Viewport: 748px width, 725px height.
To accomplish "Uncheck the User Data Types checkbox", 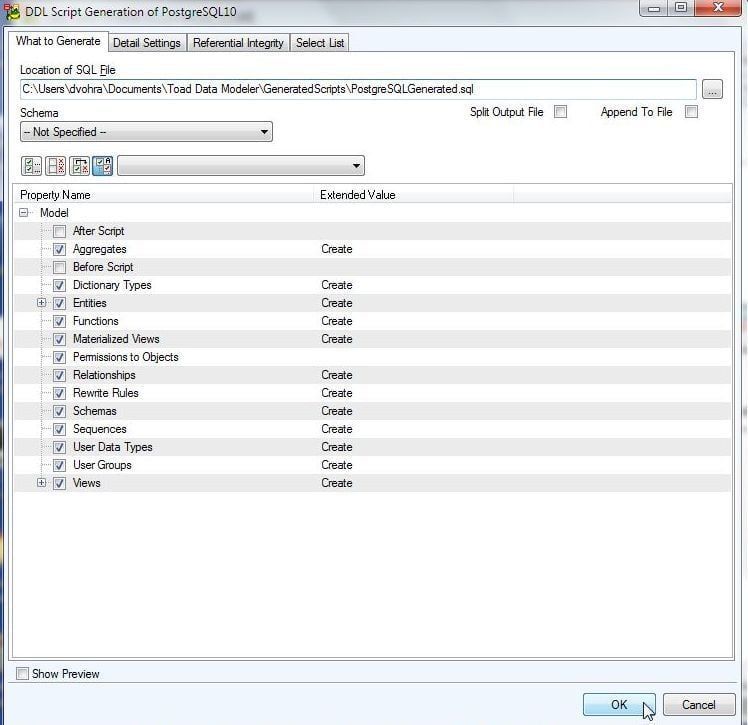I will coord(59,447).
